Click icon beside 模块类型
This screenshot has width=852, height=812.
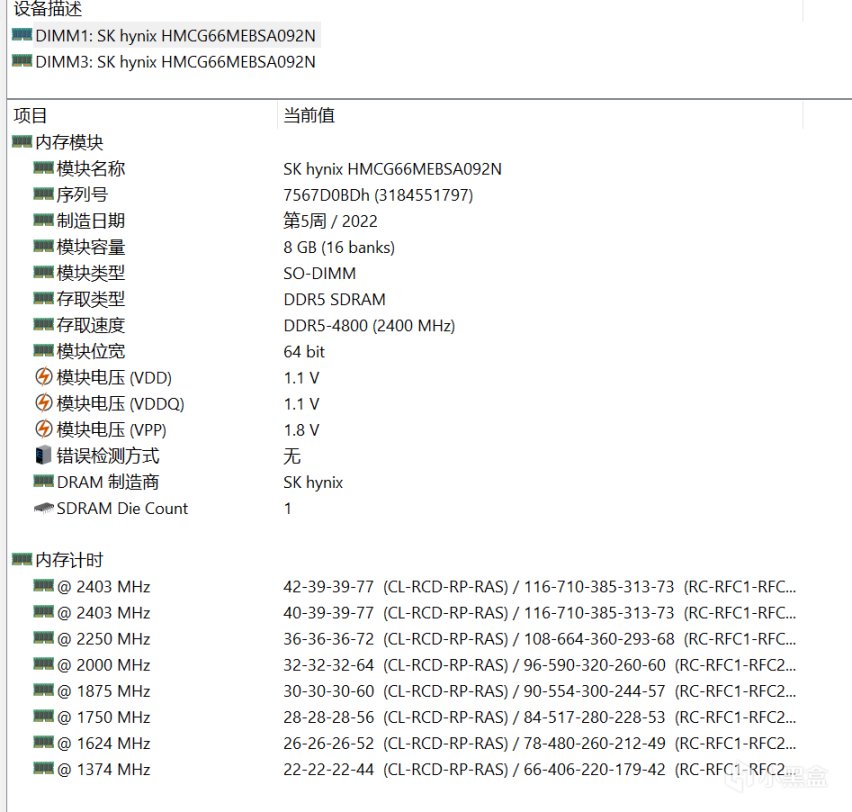coord(43,272)
